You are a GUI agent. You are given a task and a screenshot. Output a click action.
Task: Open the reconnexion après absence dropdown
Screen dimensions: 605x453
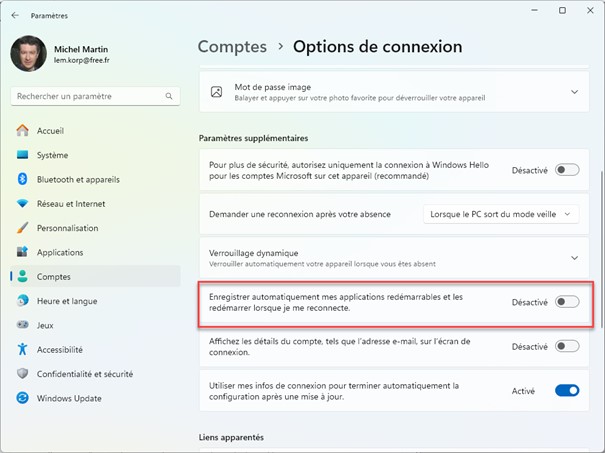tap(501, 214)
